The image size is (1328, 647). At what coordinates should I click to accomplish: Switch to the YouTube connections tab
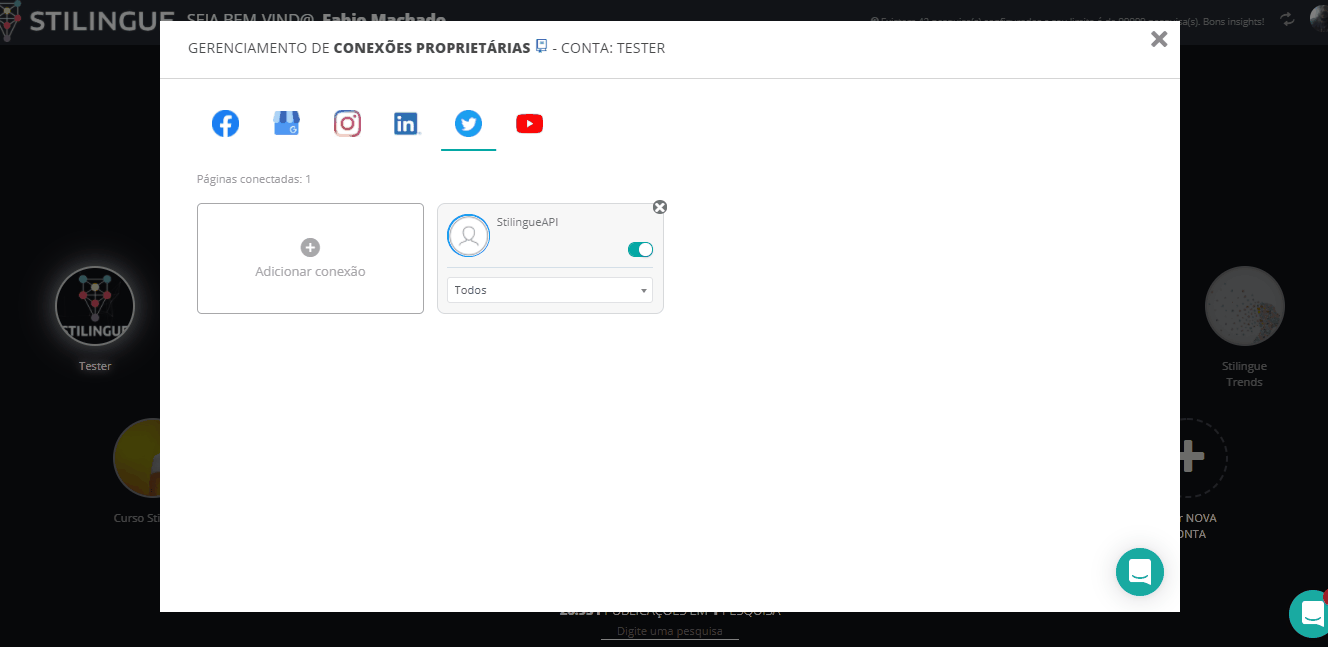click(529, 124)
